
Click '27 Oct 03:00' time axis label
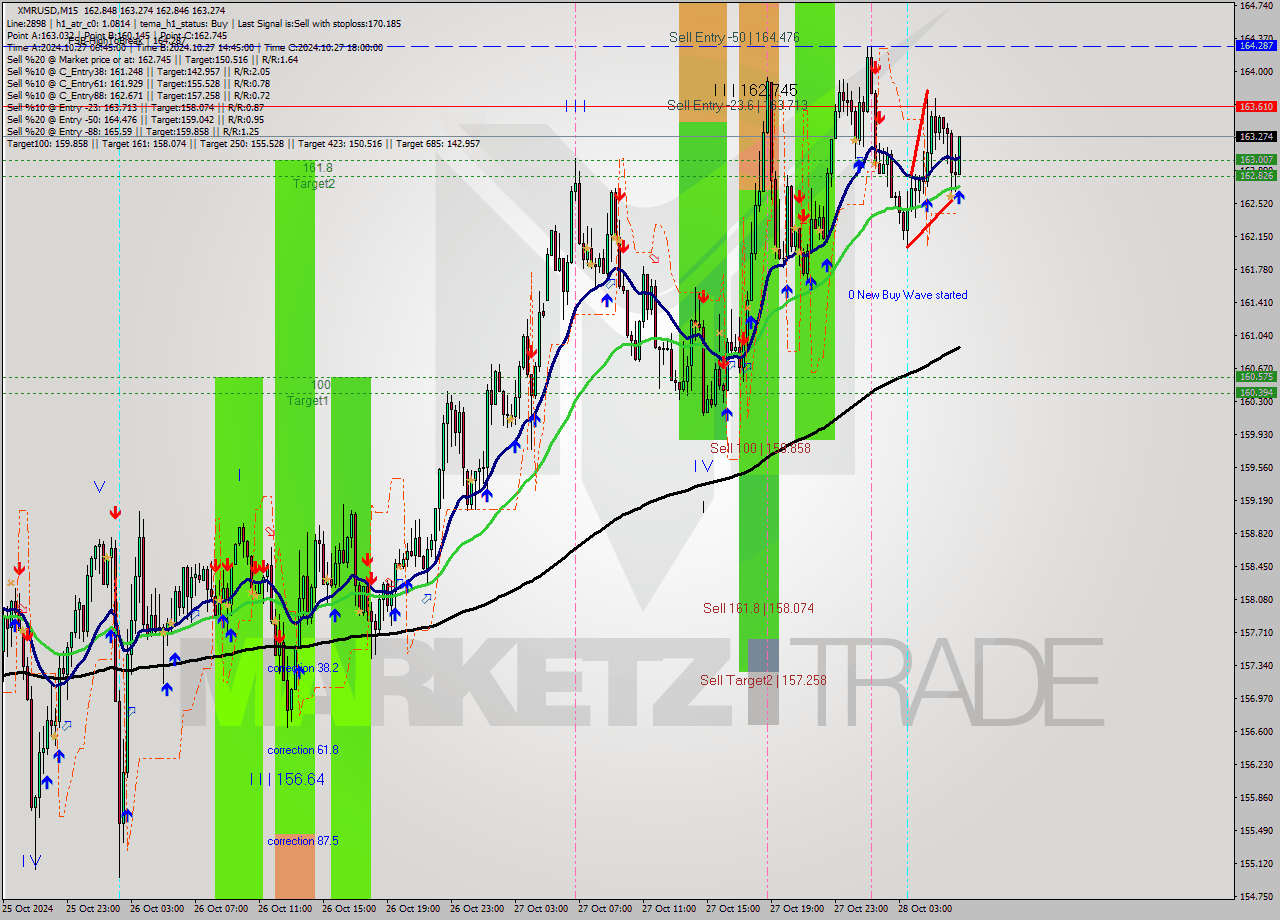pos(542,909)
